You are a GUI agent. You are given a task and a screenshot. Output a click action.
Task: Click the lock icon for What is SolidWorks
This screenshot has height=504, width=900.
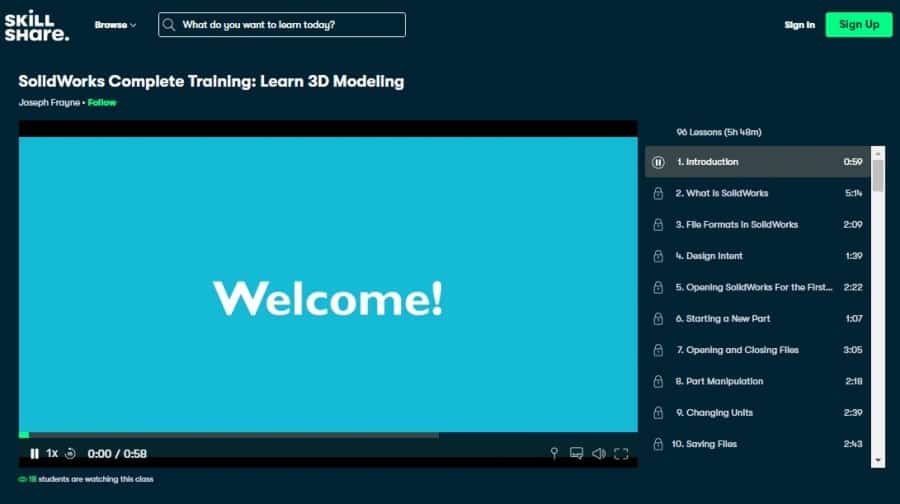pos(658,193)
